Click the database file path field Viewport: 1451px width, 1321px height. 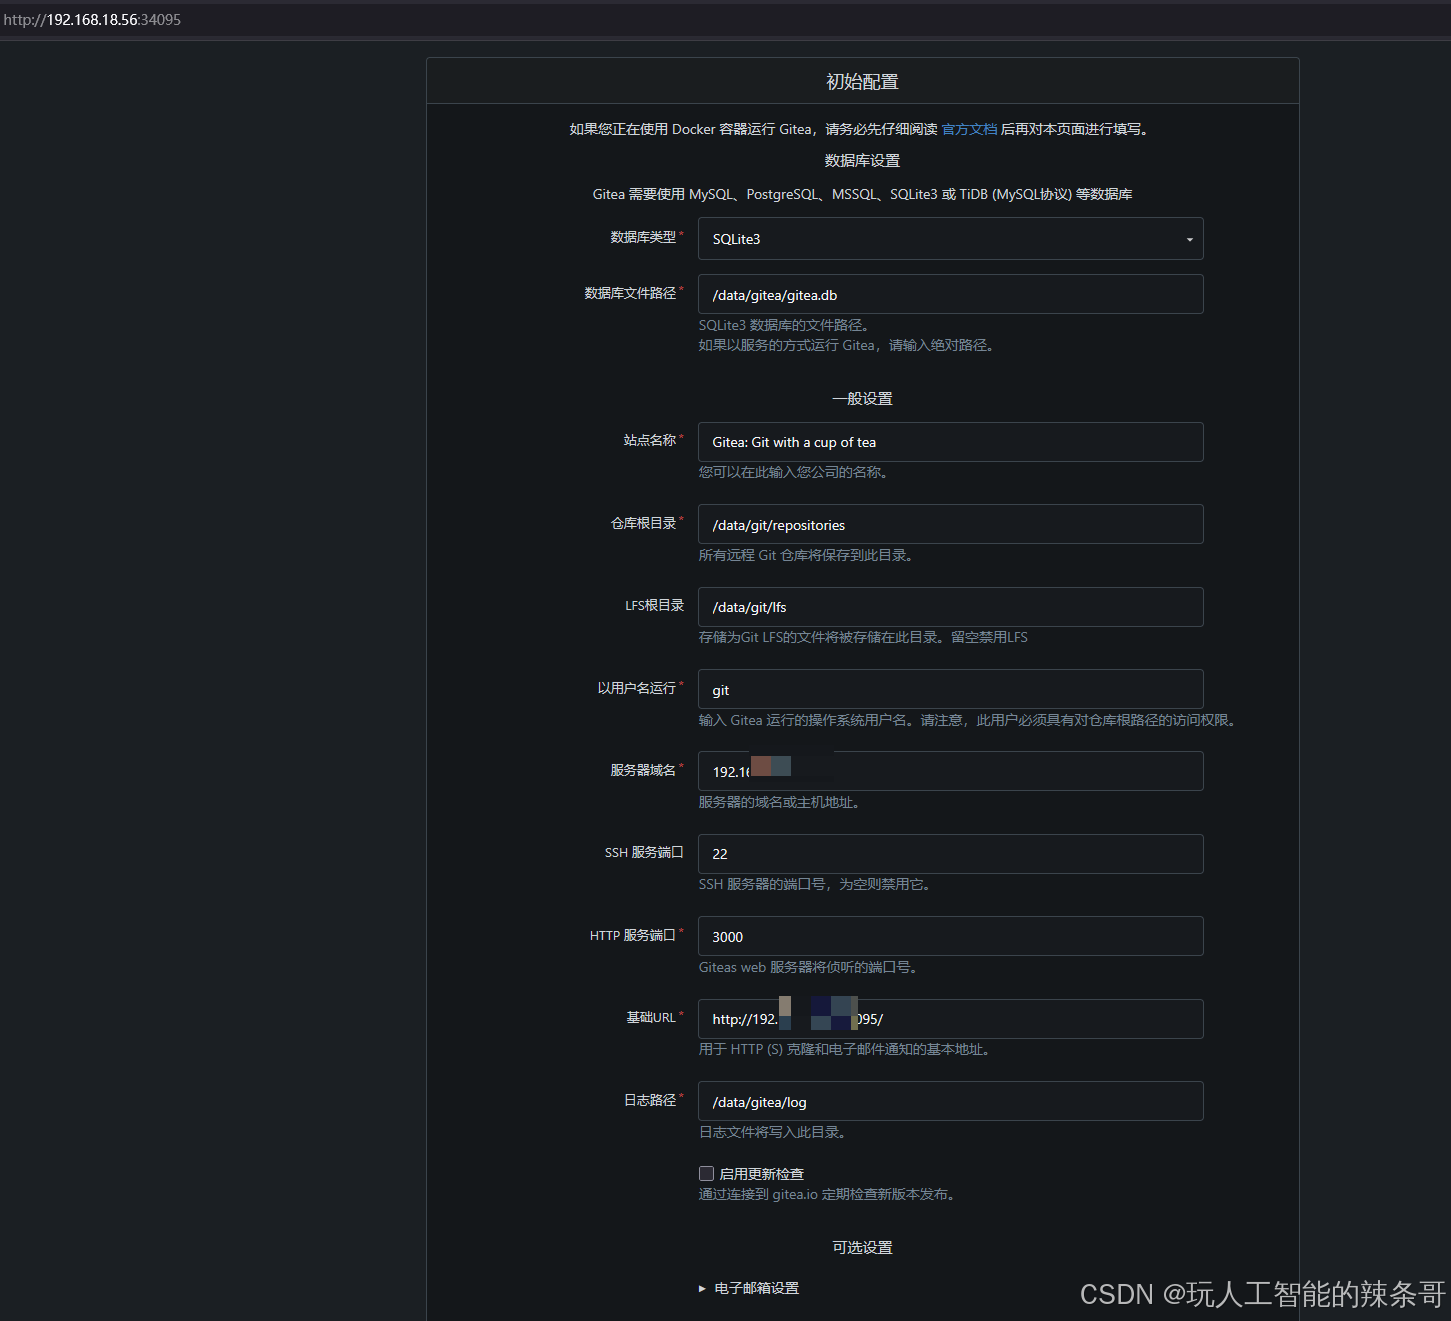(x=950, y=294)
